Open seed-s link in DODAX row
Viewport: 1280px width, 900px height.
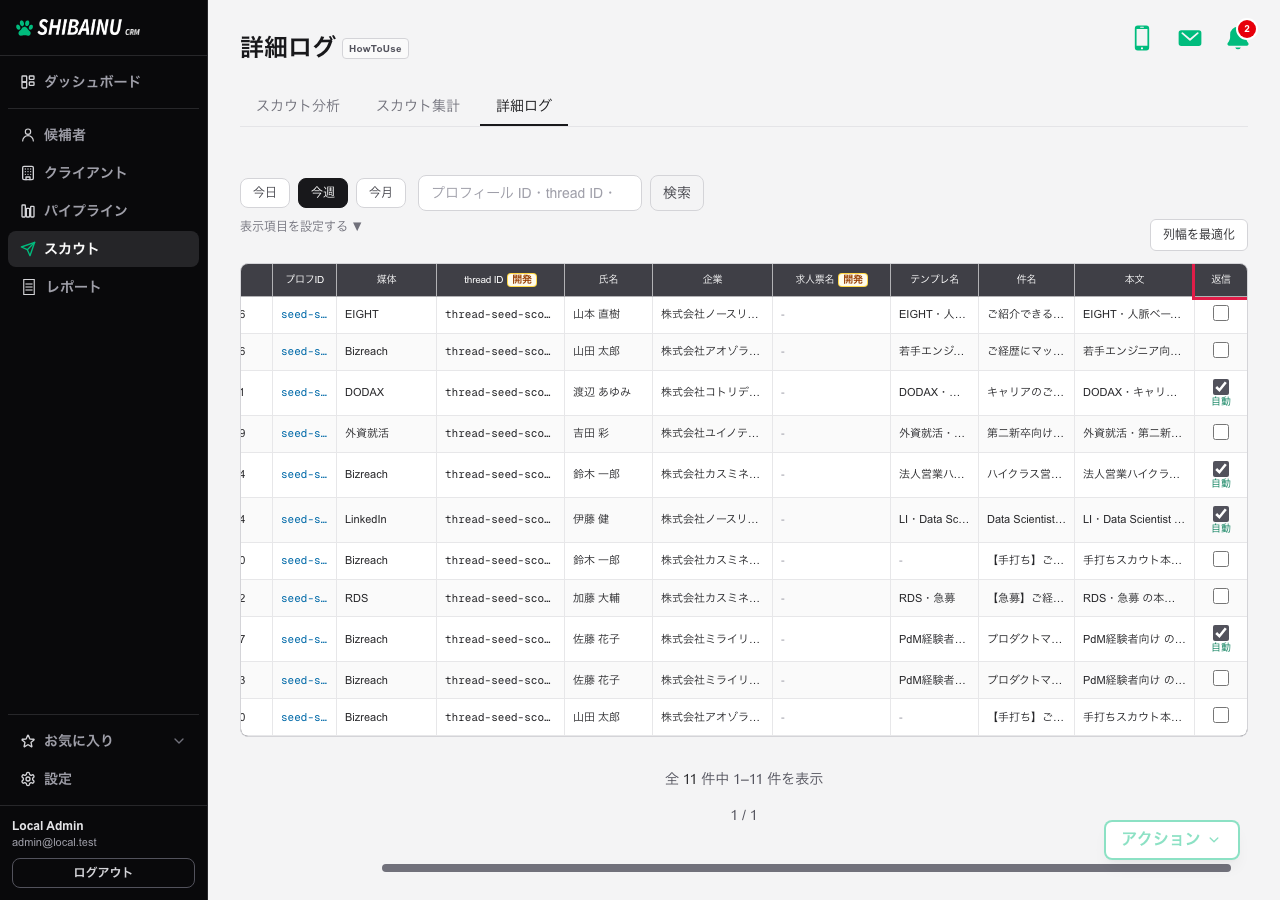coord(304,393)
